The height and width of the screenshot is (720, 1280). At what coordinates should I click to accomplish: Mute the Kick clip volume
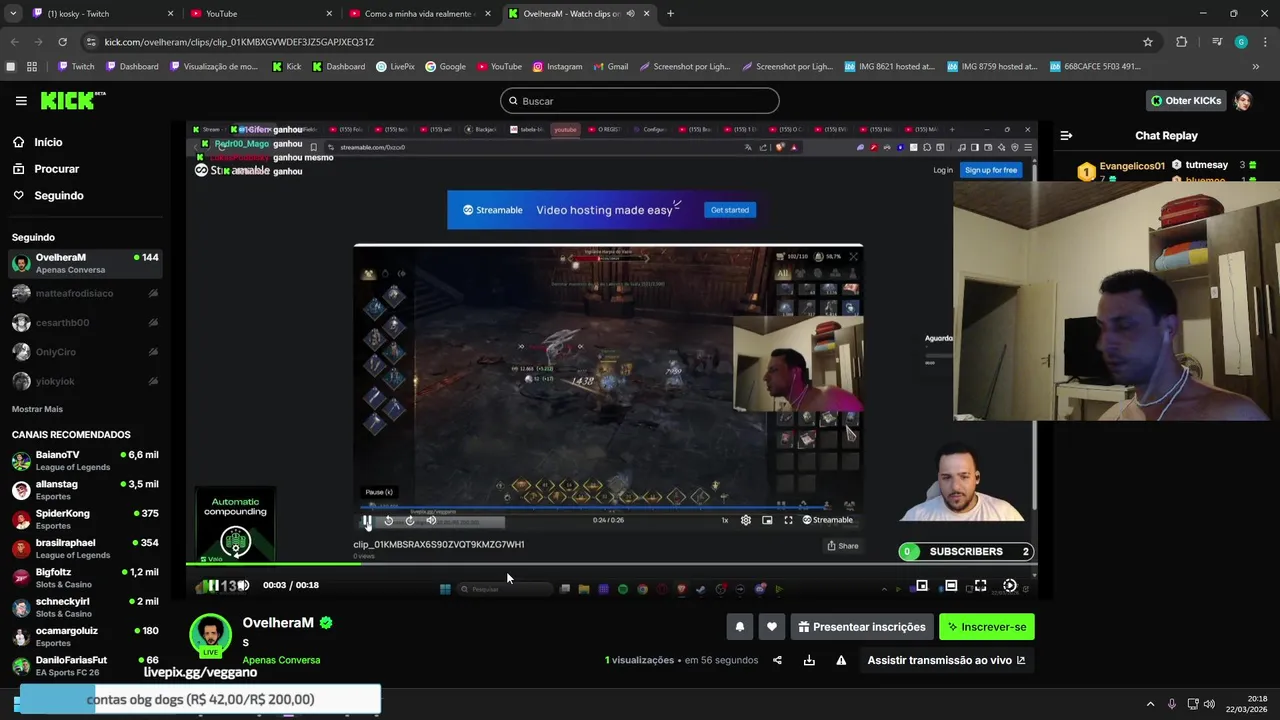pyautogui.click(x=243, y=586)
